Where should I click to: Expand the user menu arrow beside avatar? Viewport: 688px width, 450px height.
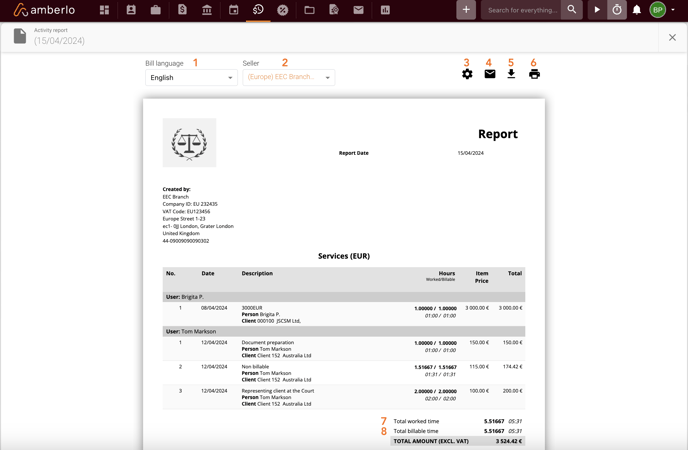673,10
